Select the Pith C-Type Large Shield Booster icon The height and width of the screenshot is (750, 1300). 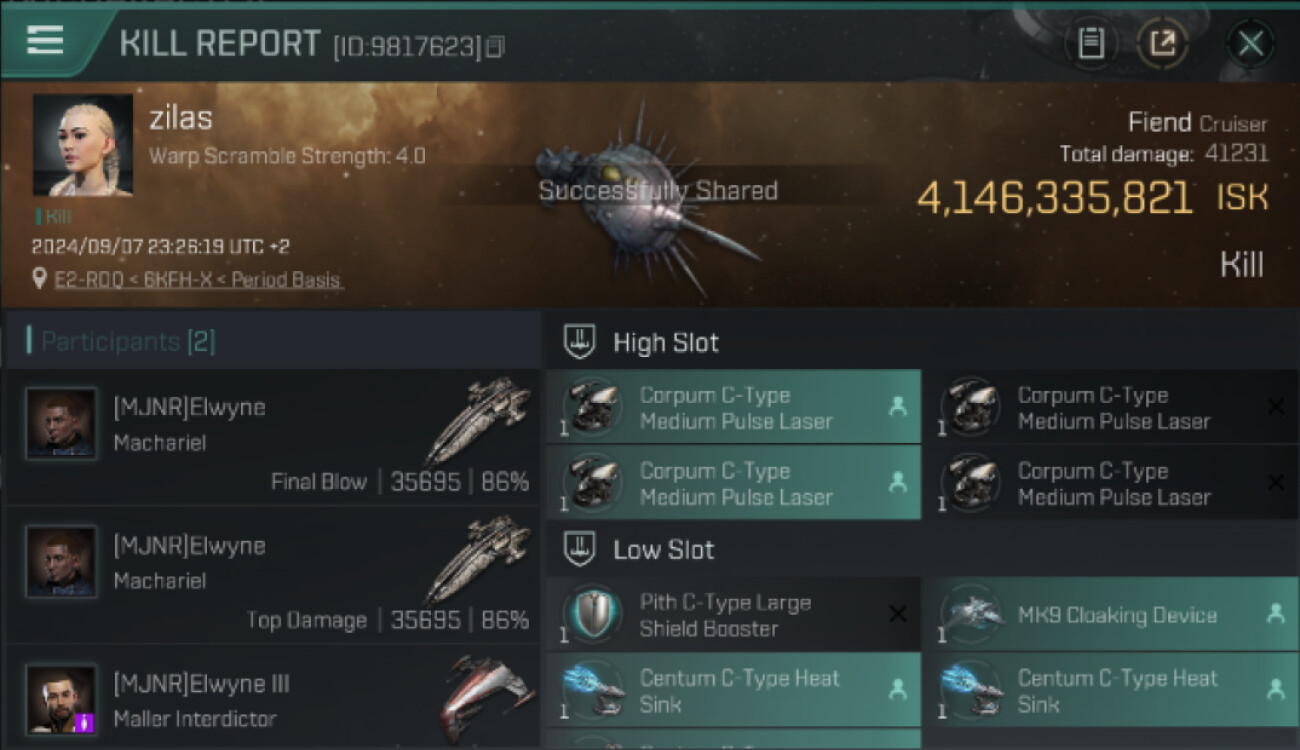coord(592,614)
